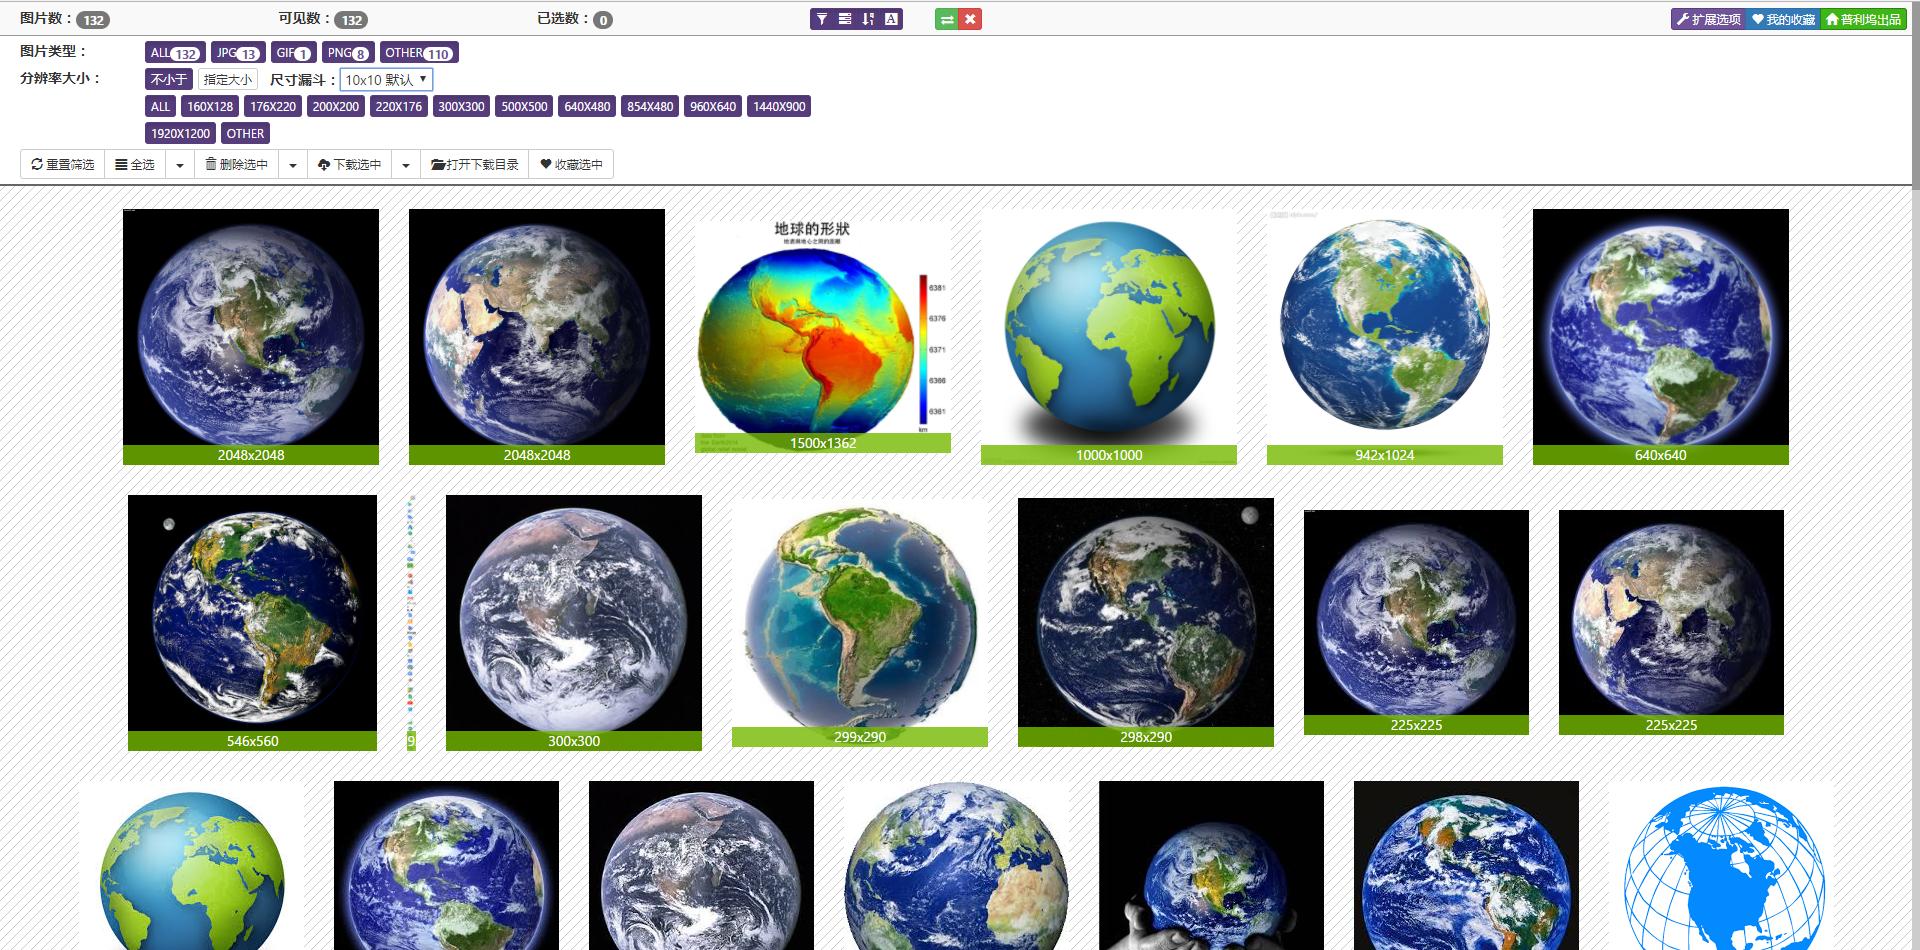Click the 图片数 count badge 132

[x=94, y=20]
